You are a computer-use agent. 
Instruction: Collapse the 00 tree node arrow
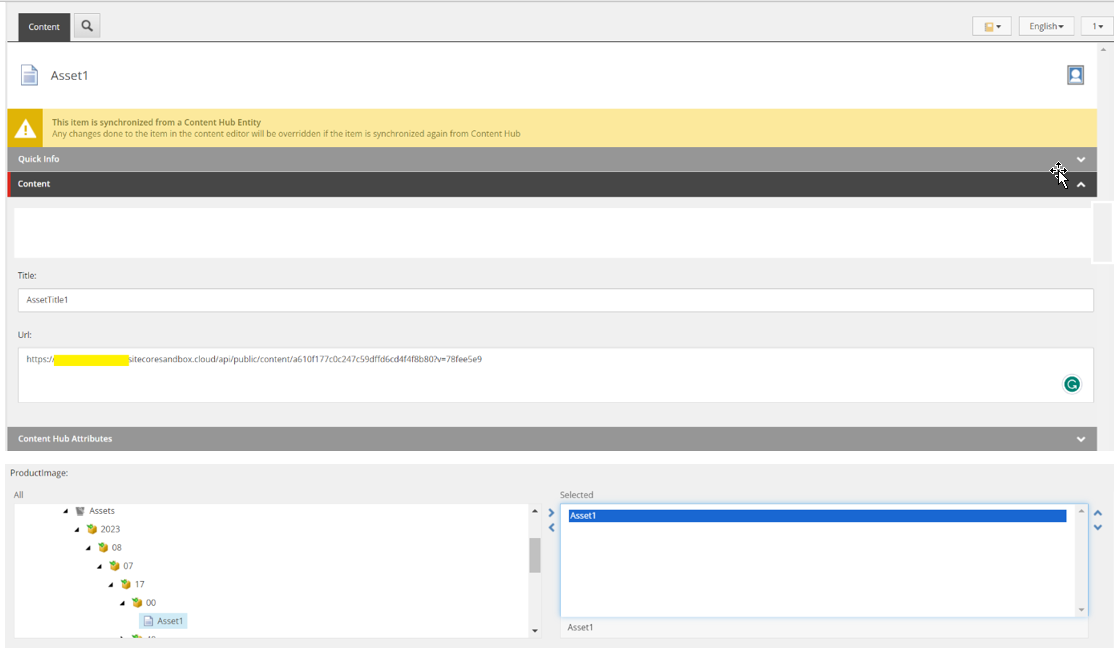point(123,603)
